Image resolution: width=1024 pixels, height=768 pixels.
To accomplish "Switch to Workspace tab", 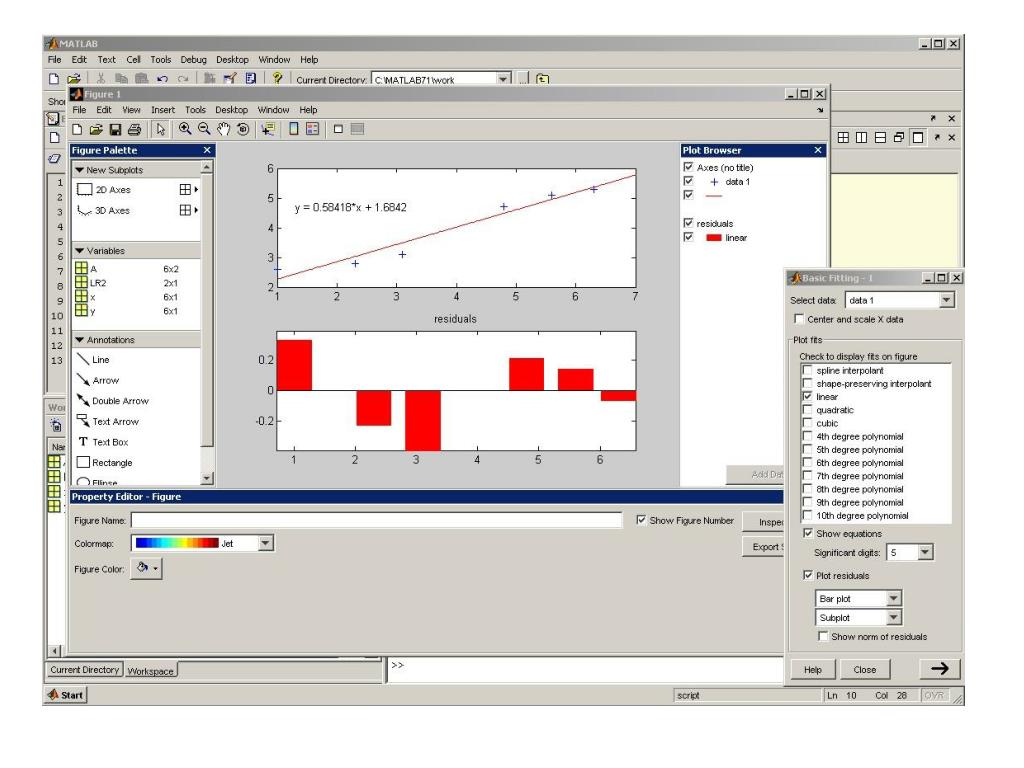I will click(150, 671).
